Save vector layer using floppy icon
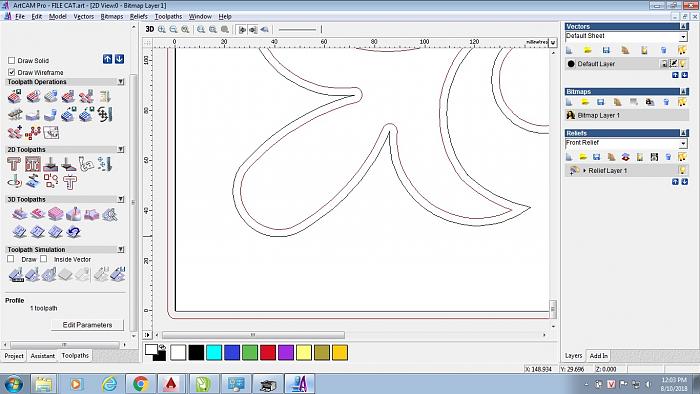The width and height of the screenshot is (700, 394). (606, 50)
